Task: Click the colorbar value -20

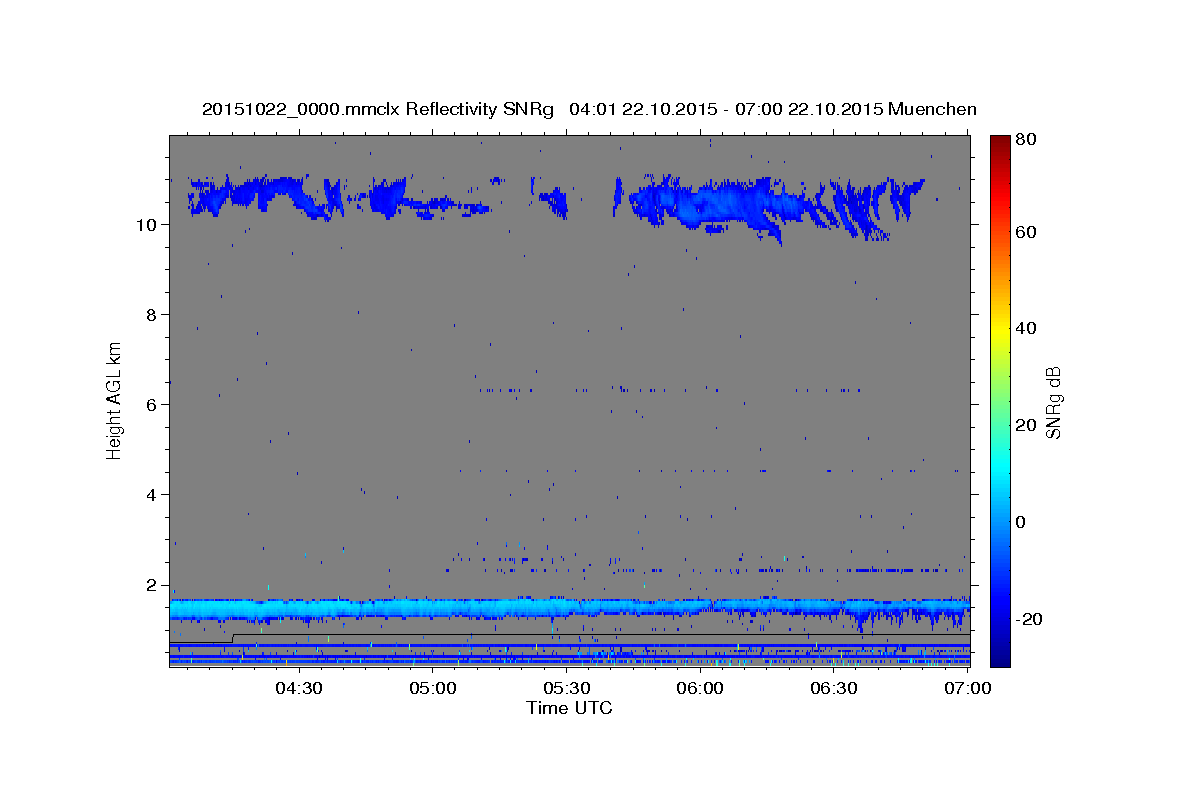Action: click(1031, 619)
